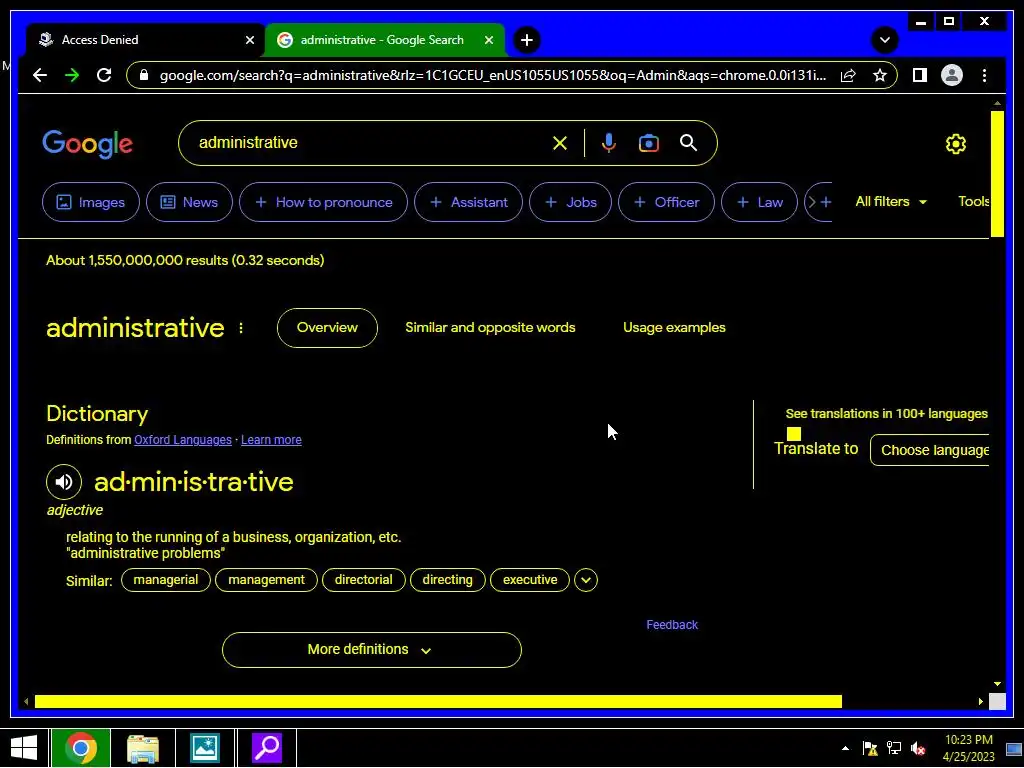Open File Explorer from the taskbar

[x=143, y=748]
